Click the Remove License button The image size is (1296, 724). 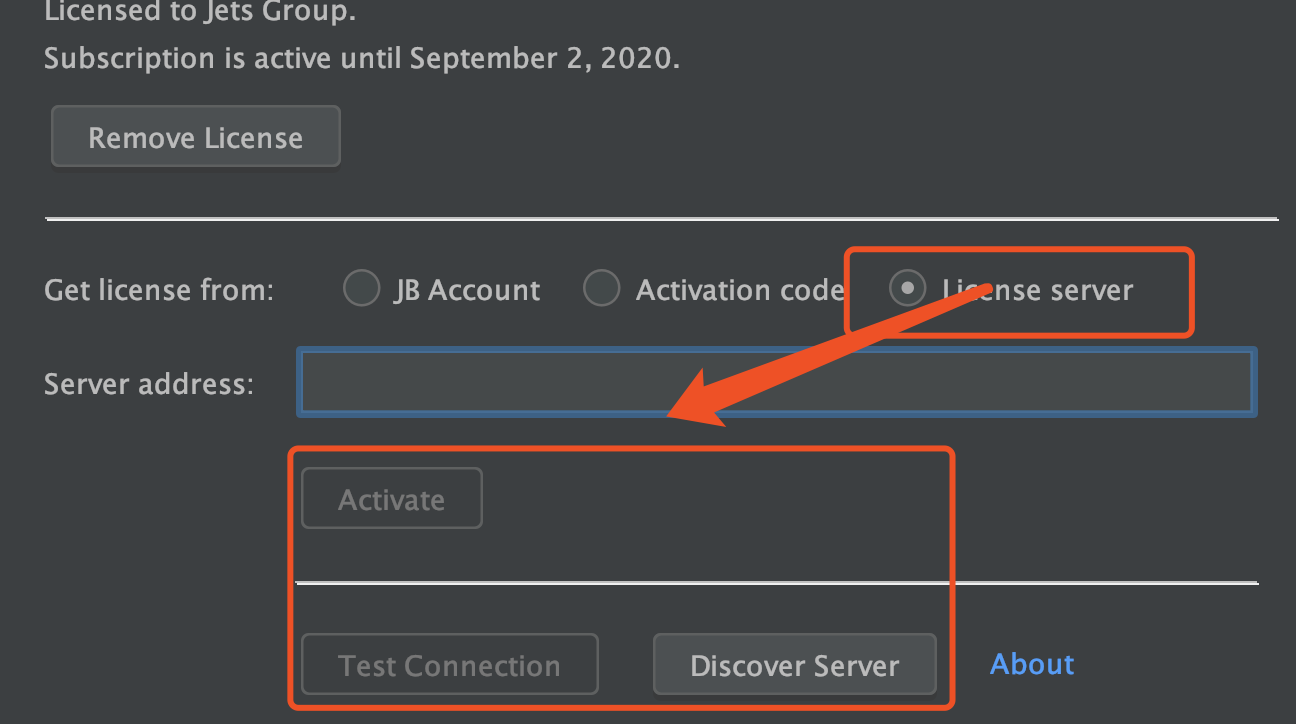tap(196, 137)
